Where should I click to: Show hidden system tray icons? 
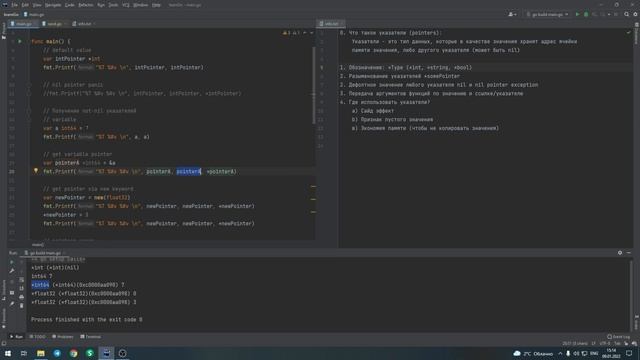[560, 353]
